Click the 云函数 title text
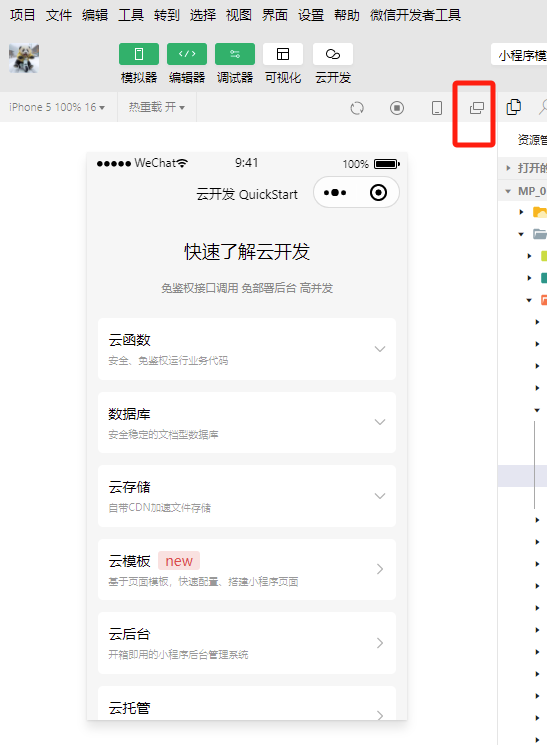 (129, 340)
